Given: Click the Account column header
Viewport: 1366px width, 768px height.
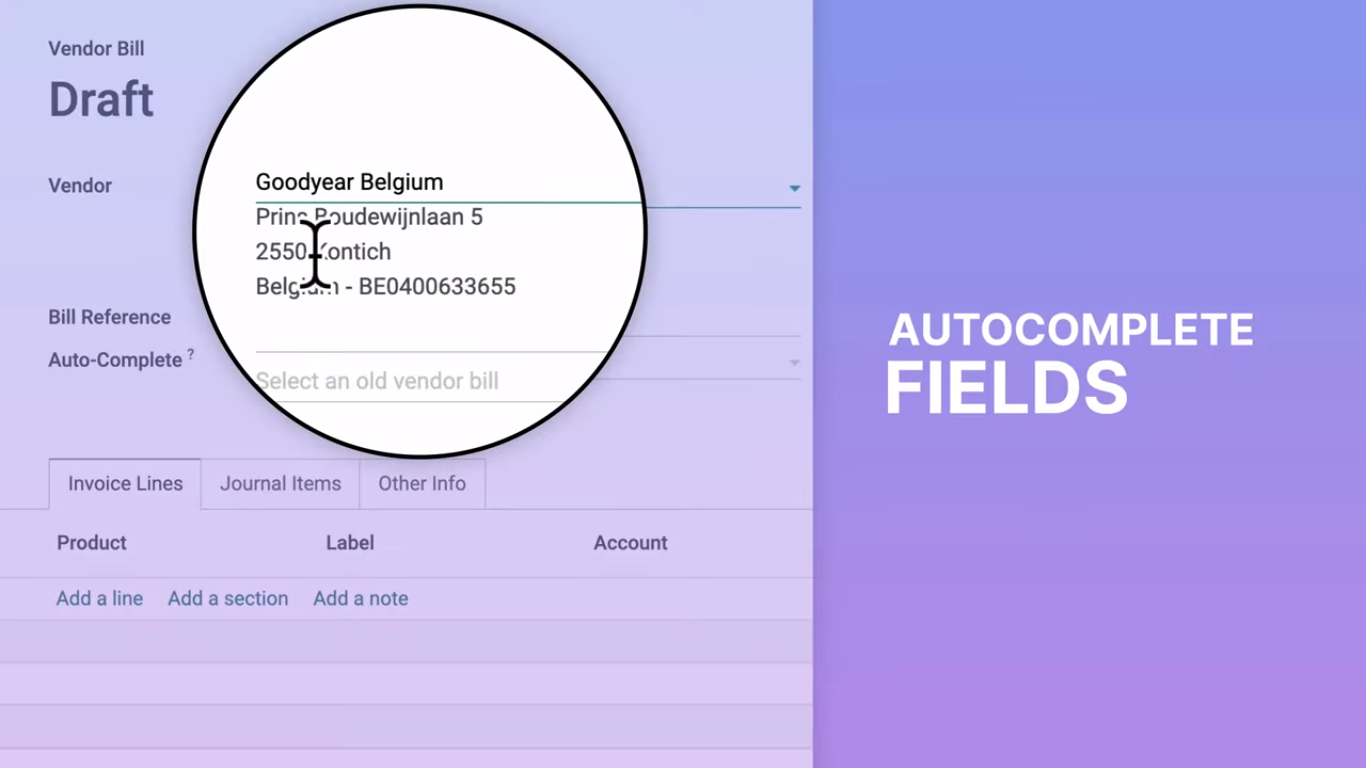Looking at the screenshot, I should point(630,543).
